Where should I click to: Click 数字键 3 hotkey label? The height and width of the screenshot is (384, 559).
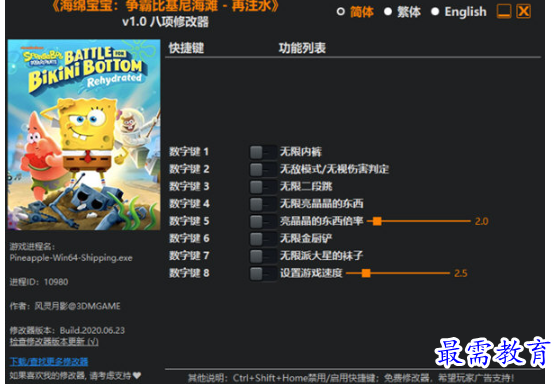(x=189, y=186)
